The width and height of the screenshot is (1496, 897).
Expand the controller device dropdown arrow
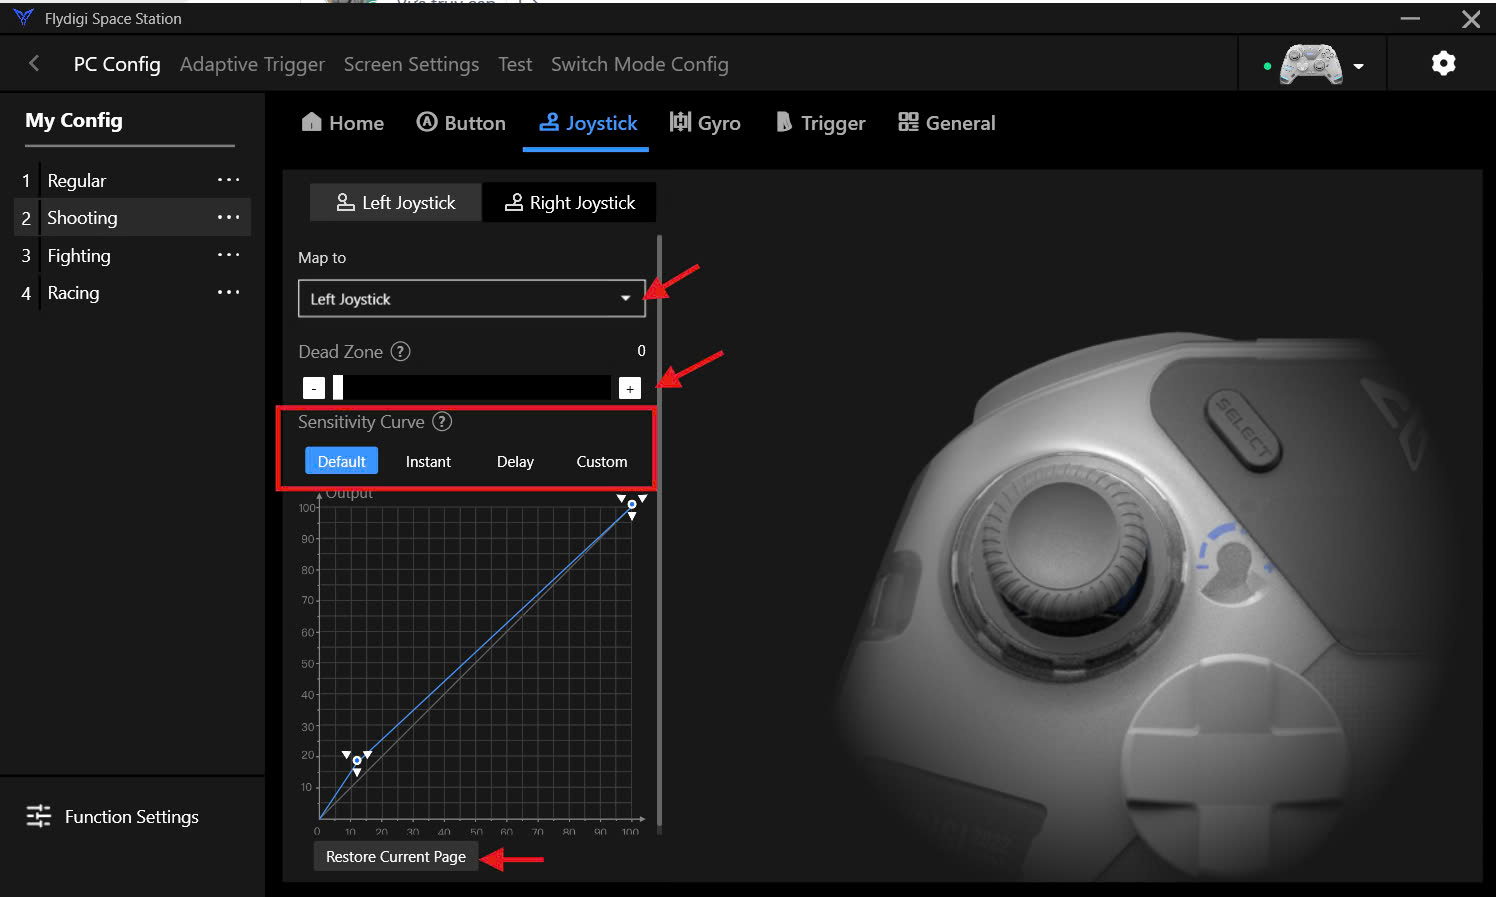pos(1358,67)
